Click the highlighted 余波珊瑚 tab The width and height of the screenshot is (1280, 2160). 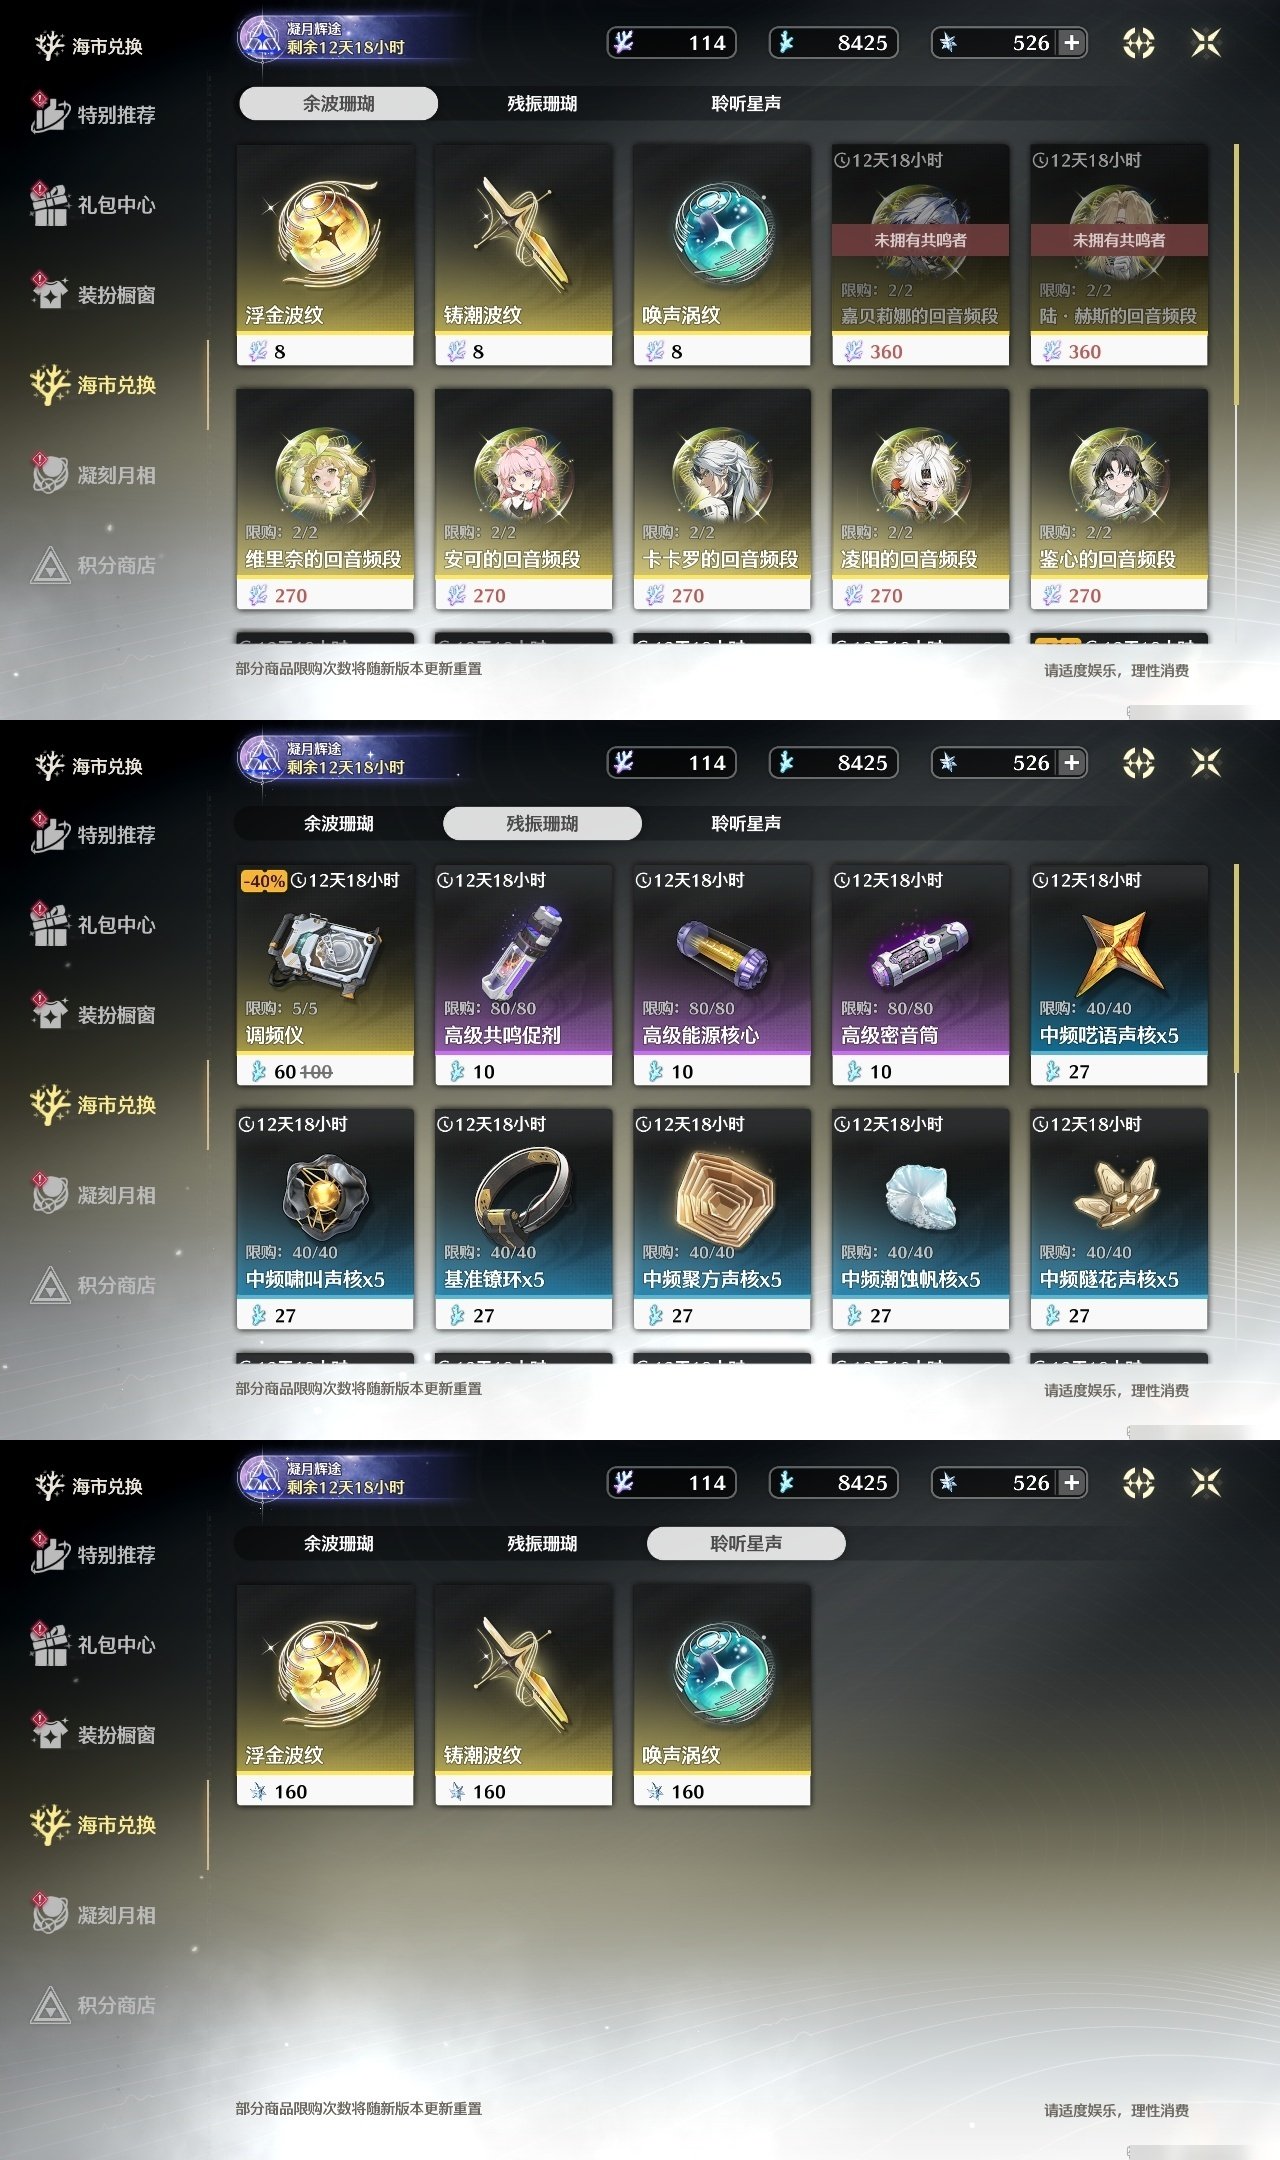(338, 103)
